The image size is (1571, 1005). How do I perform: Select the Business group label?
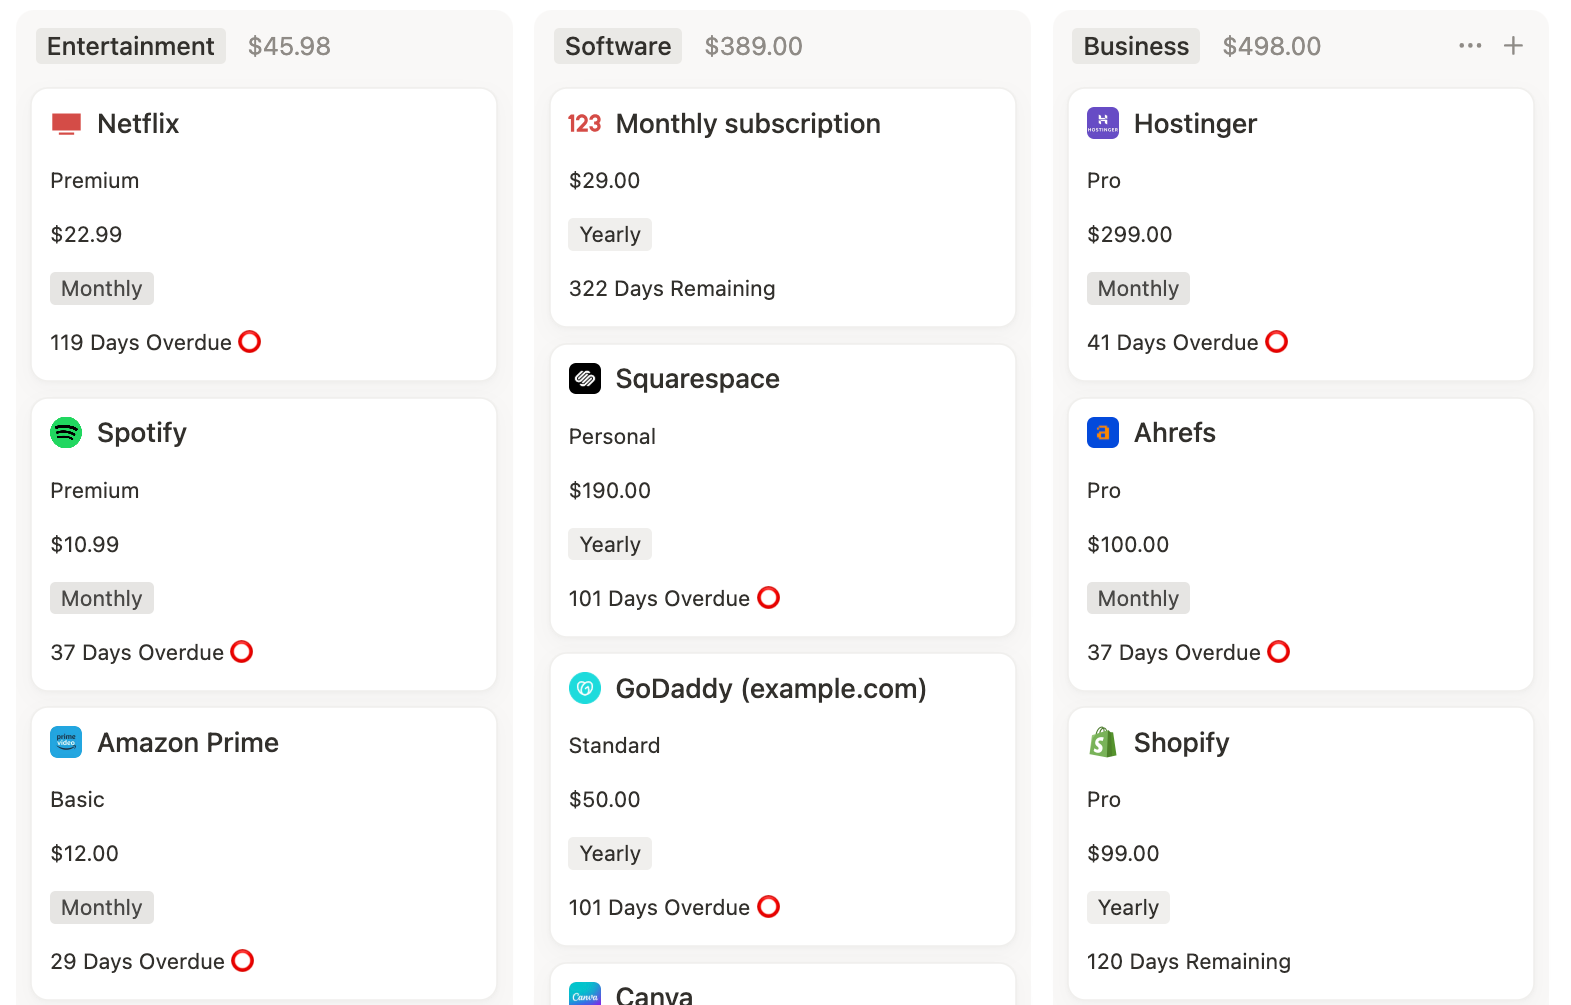[1136, 46]
